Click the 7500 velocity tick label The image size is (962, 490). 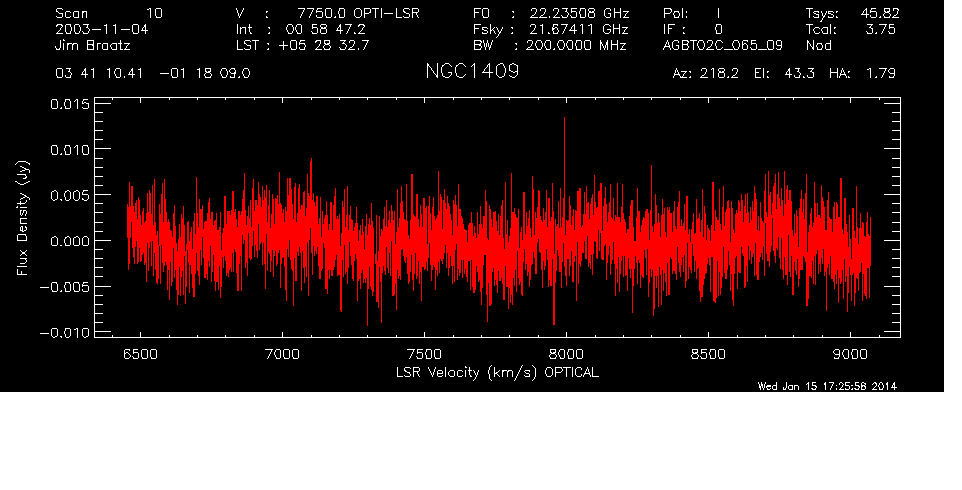pos(424,354)
